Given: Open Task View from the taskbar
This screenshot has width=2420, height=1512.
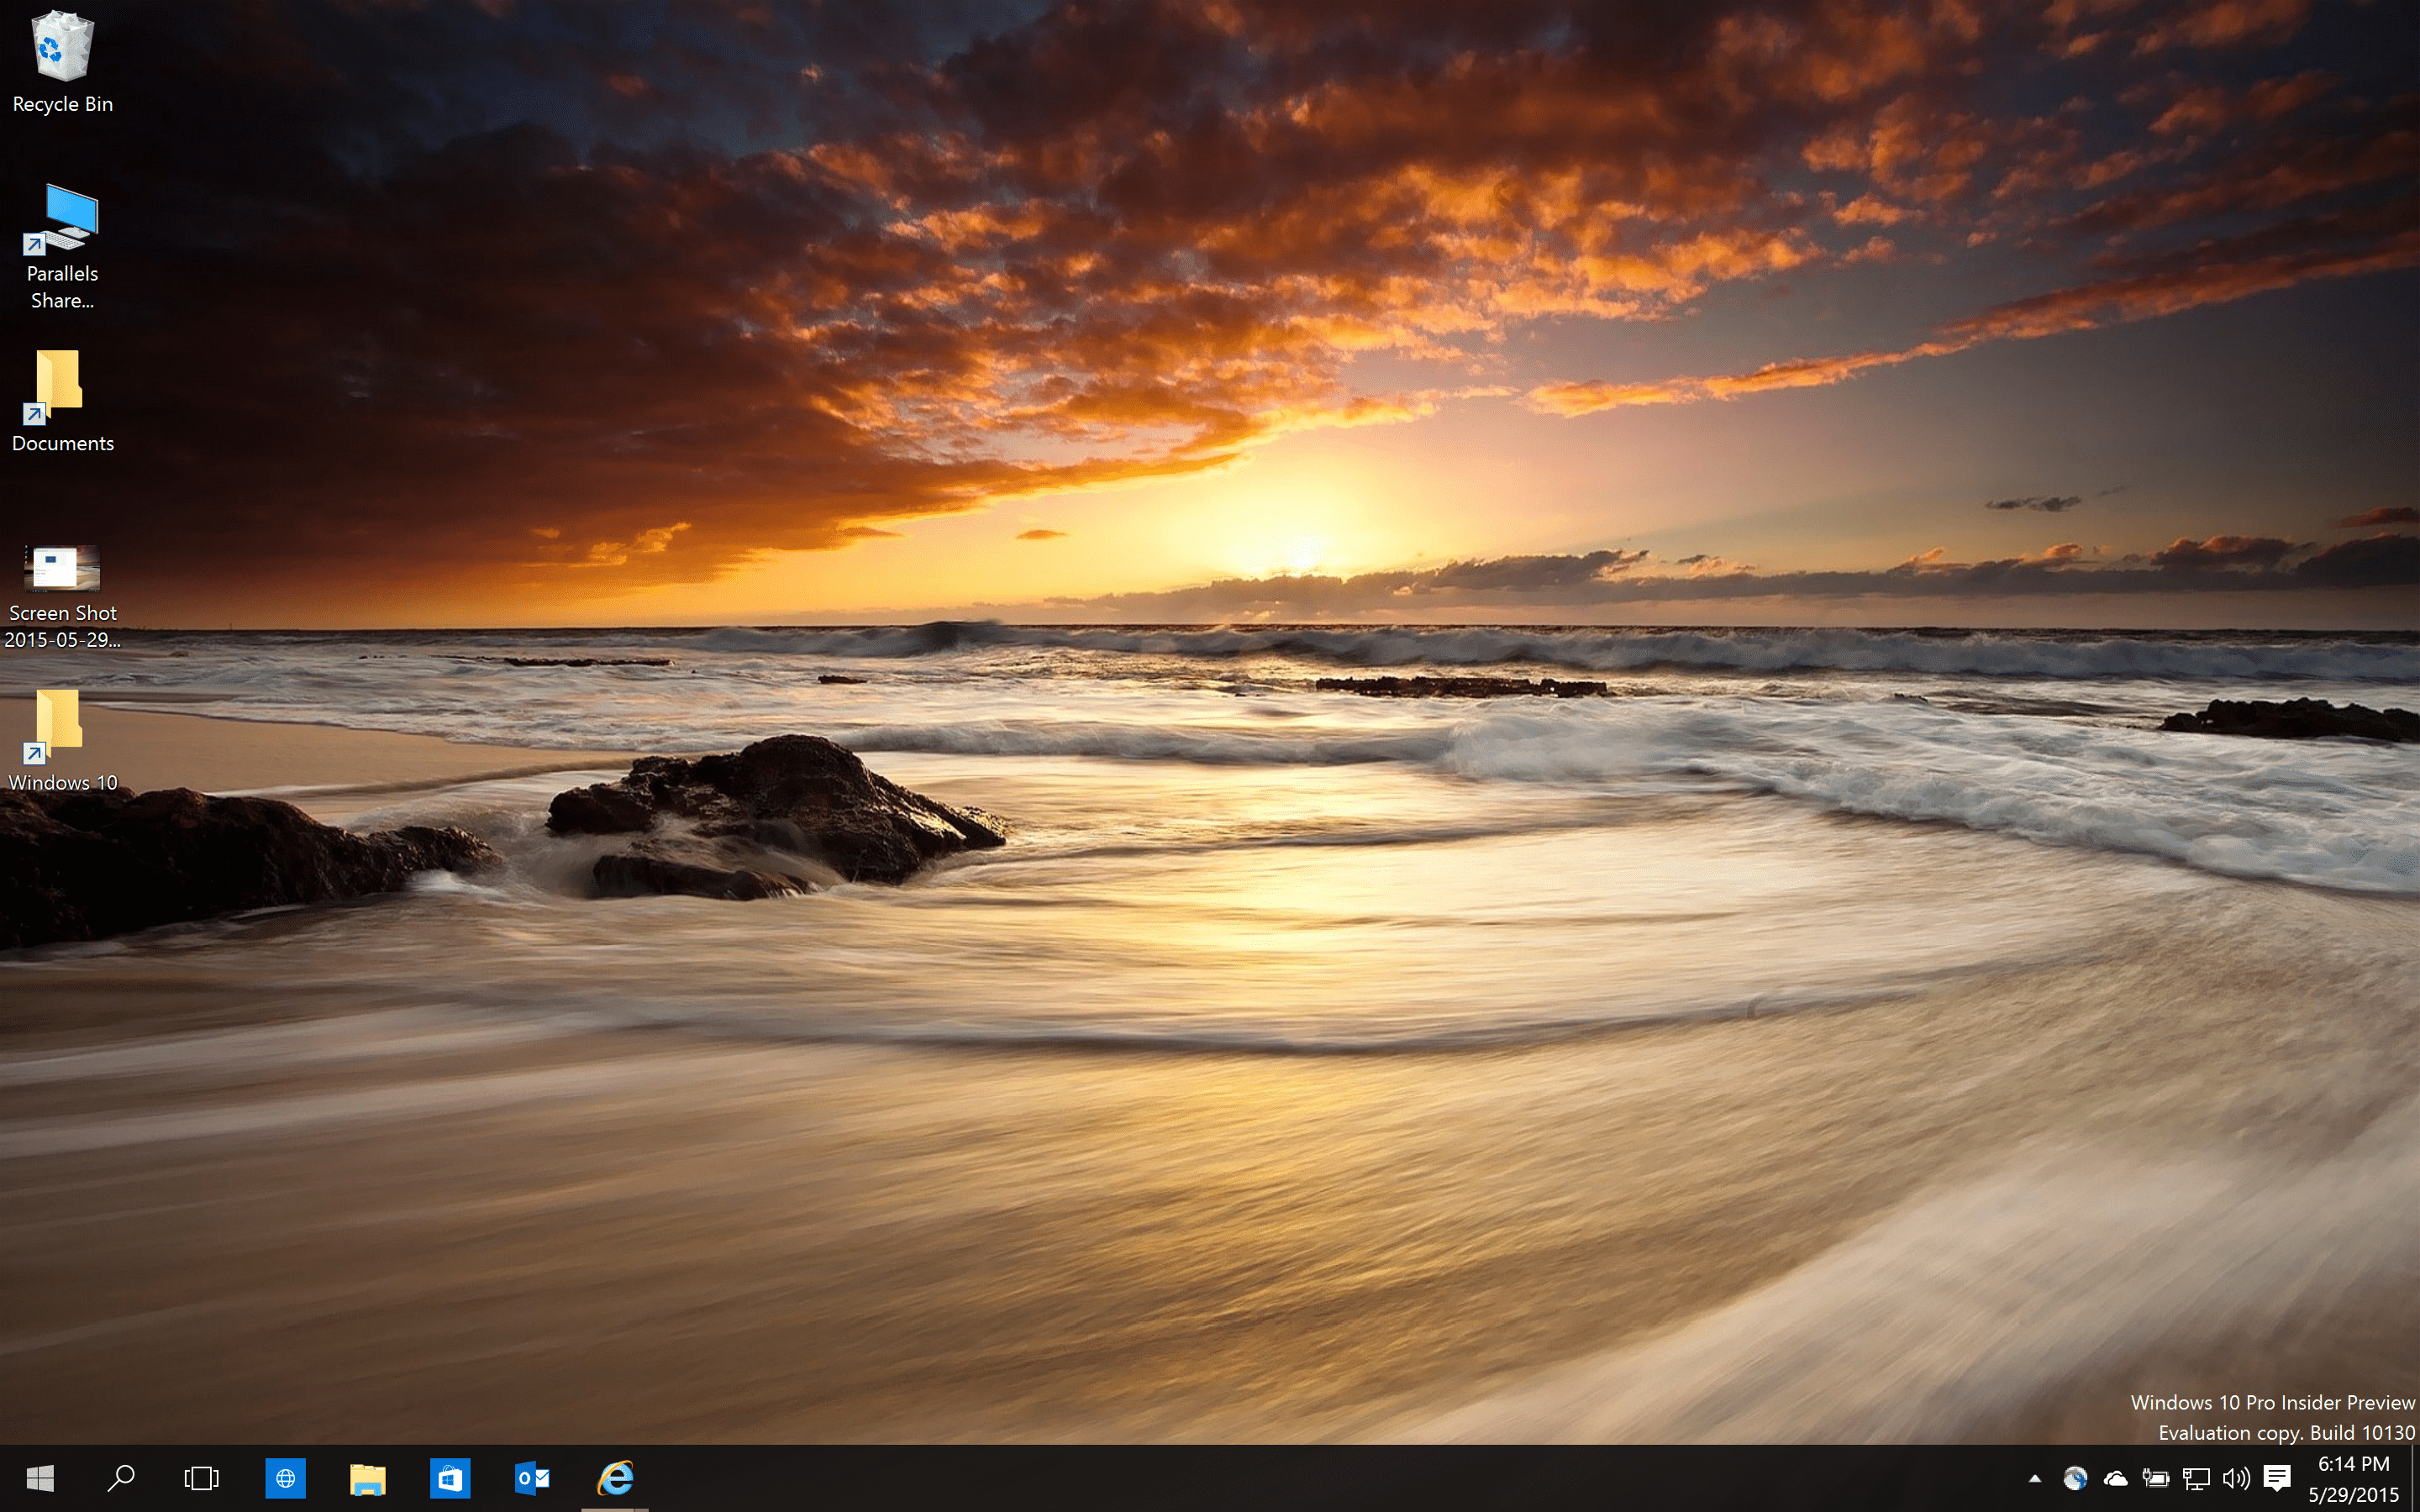Looking at the screenshot, I should (x=202, y=1478).
